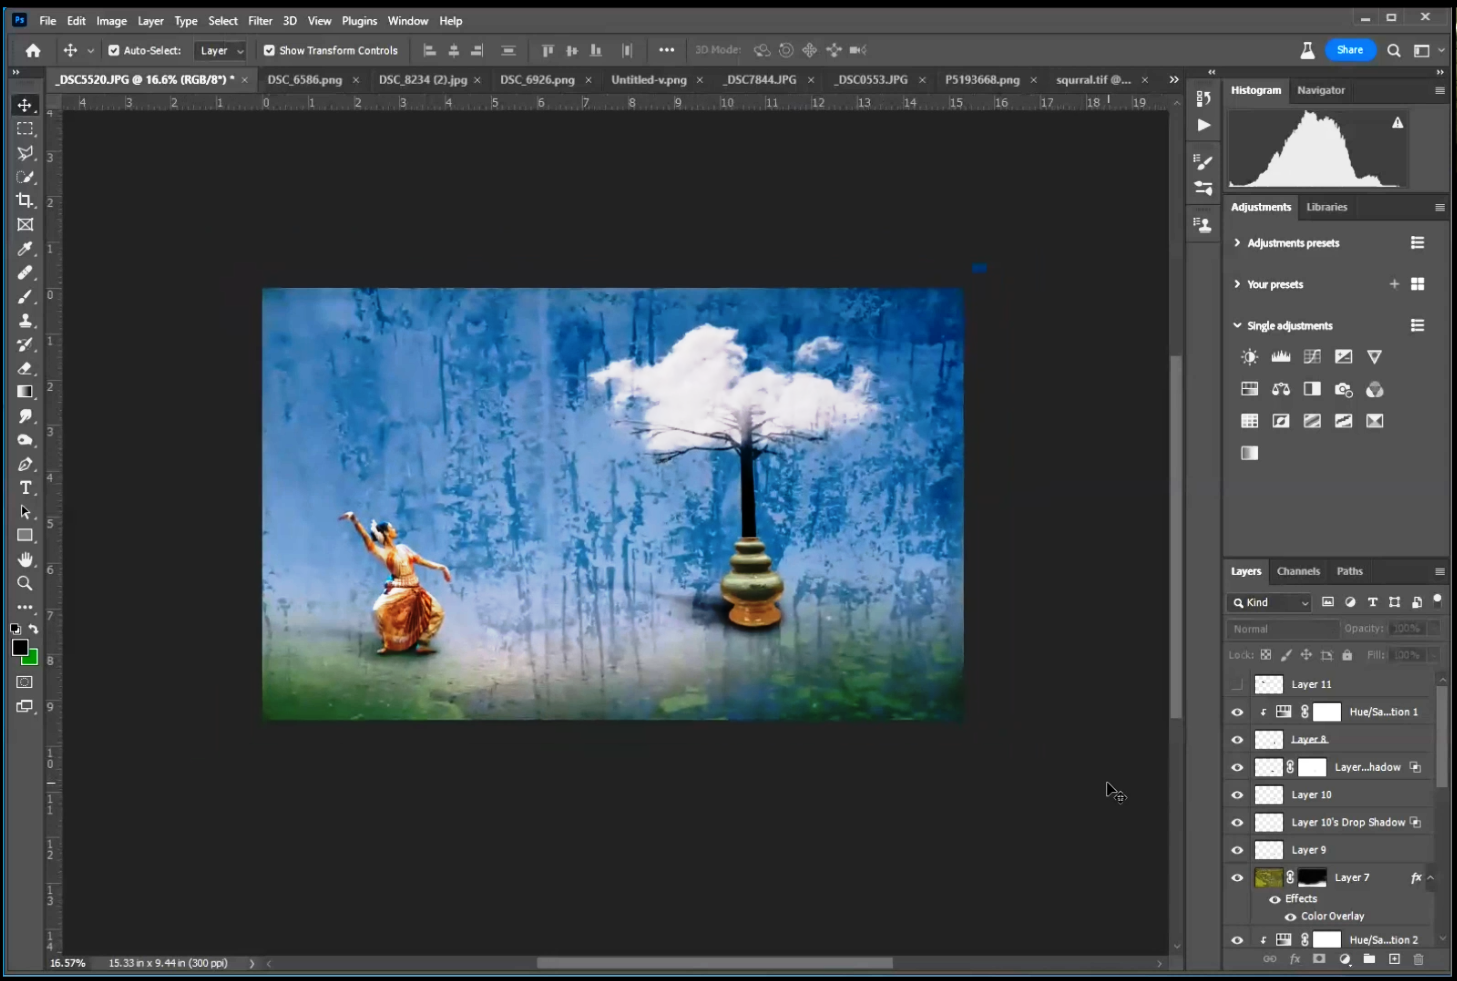The image size is (1457, 981).
Task: Select the Zoom tool
Action: [25, 583]
